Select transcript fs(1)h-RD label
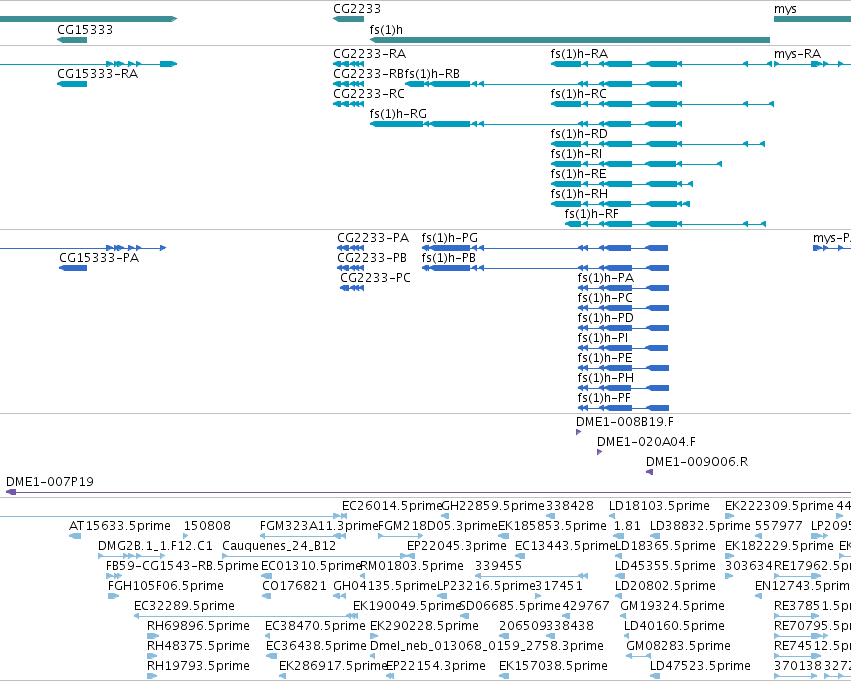The height and width of the screenshot is (681, 851). 579,133
